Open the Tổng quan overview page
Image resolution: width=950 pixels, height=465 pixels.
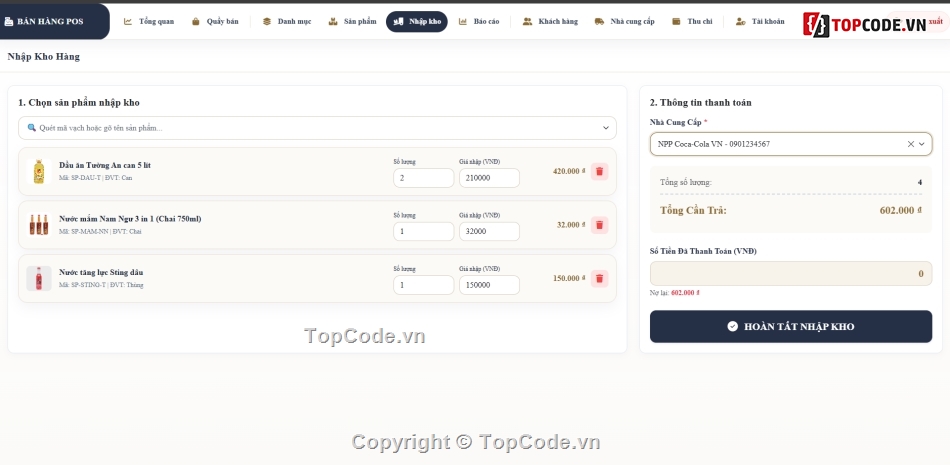(x=149, y=21)
